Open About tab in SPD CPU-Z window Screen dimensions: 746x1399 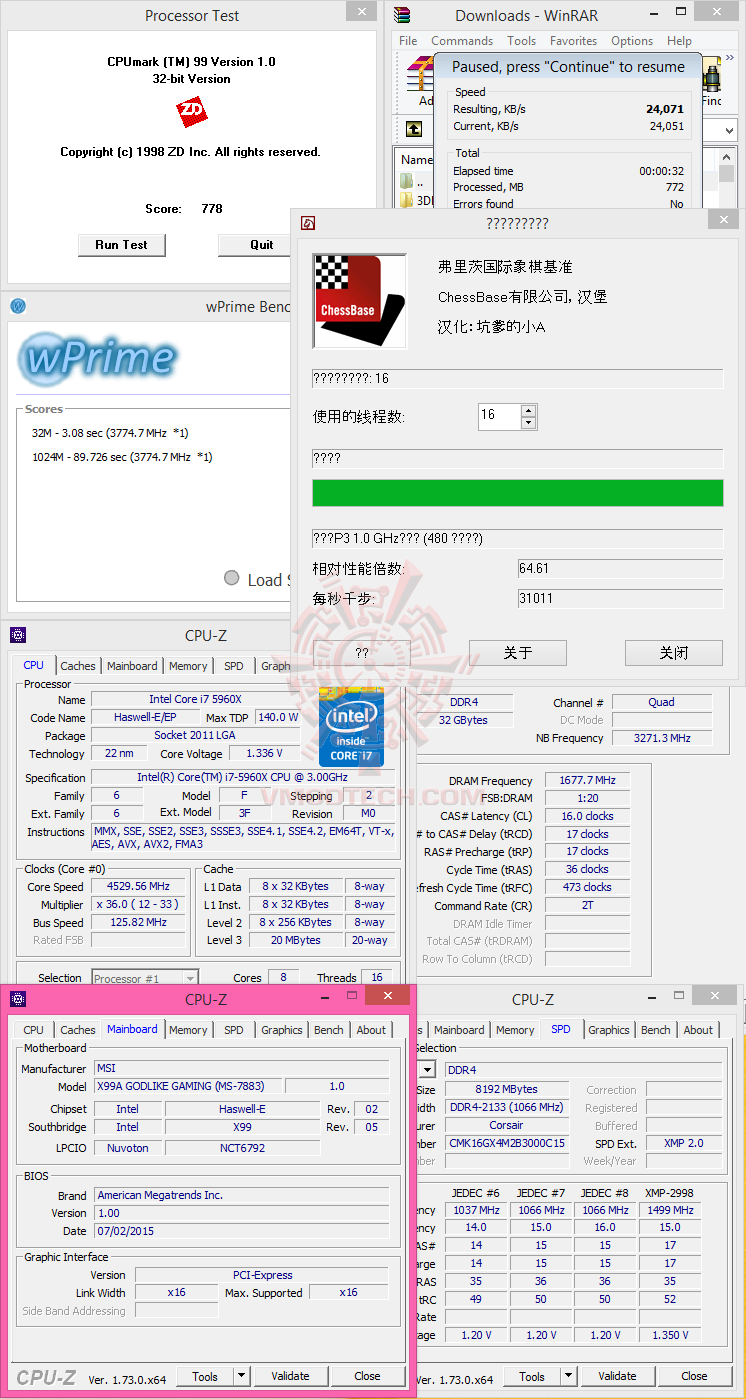[698, 1030]
